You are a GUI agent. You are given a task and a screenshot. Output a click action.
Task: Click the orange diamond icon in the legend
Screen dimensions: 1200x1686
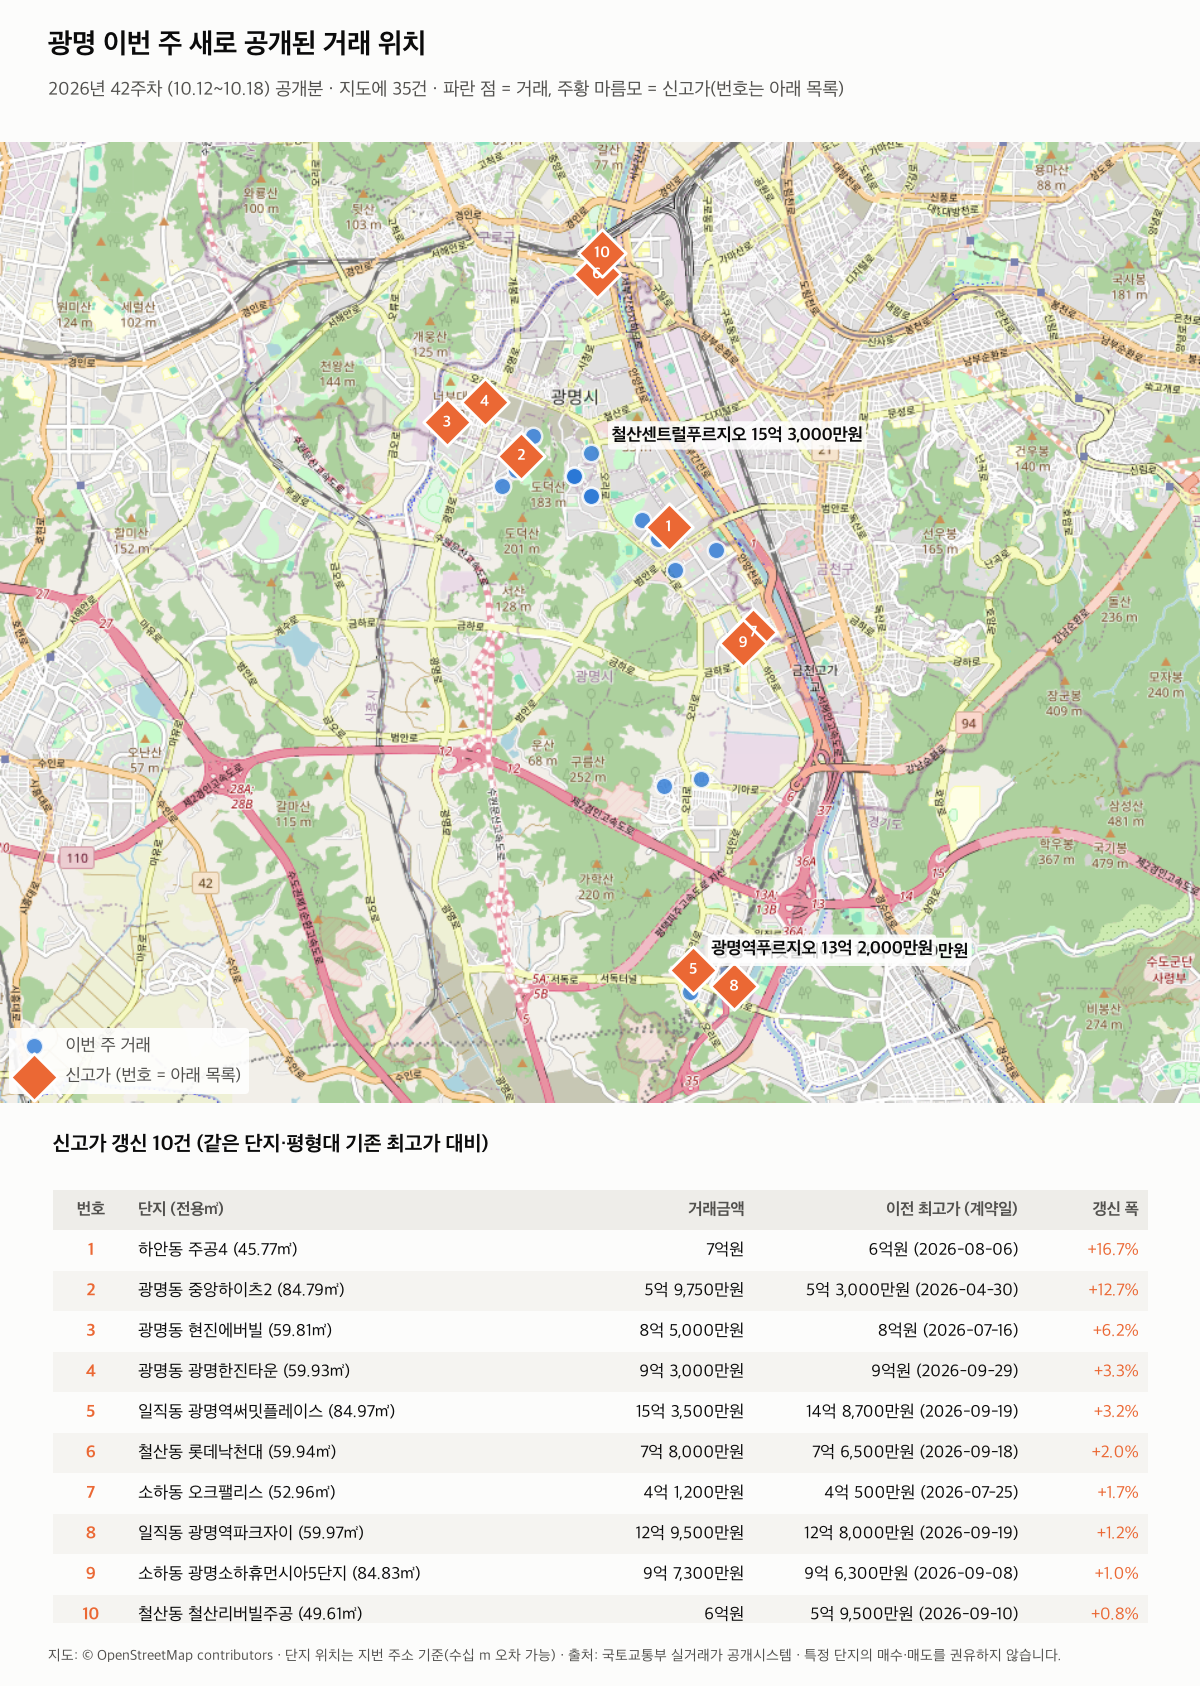pyautogui.click(x=35, y=1075)
